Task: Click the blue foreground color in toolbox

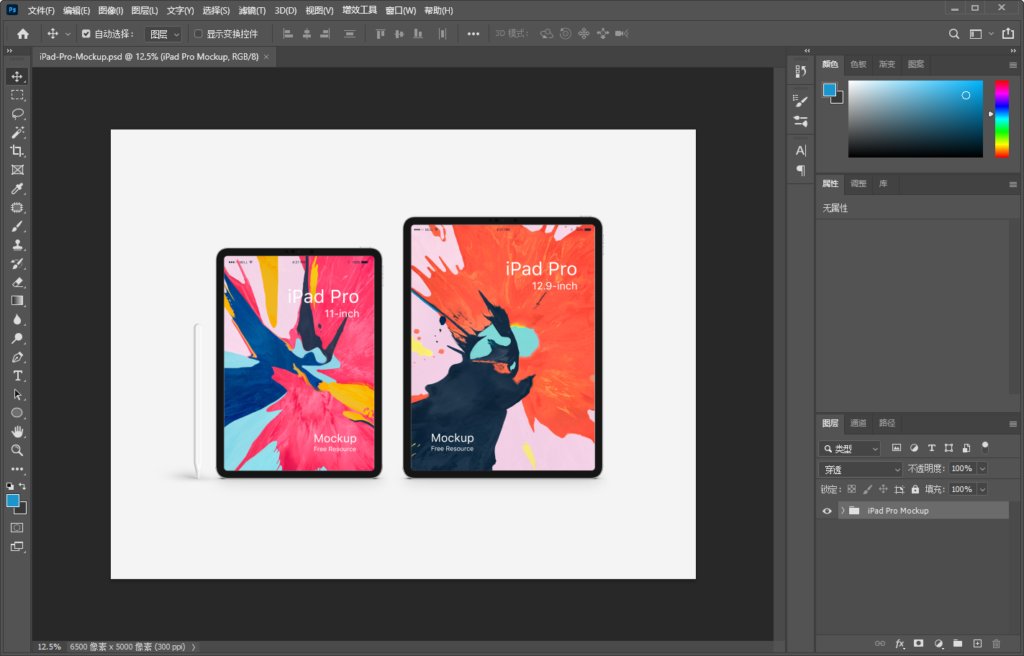Action: point(12,500)
